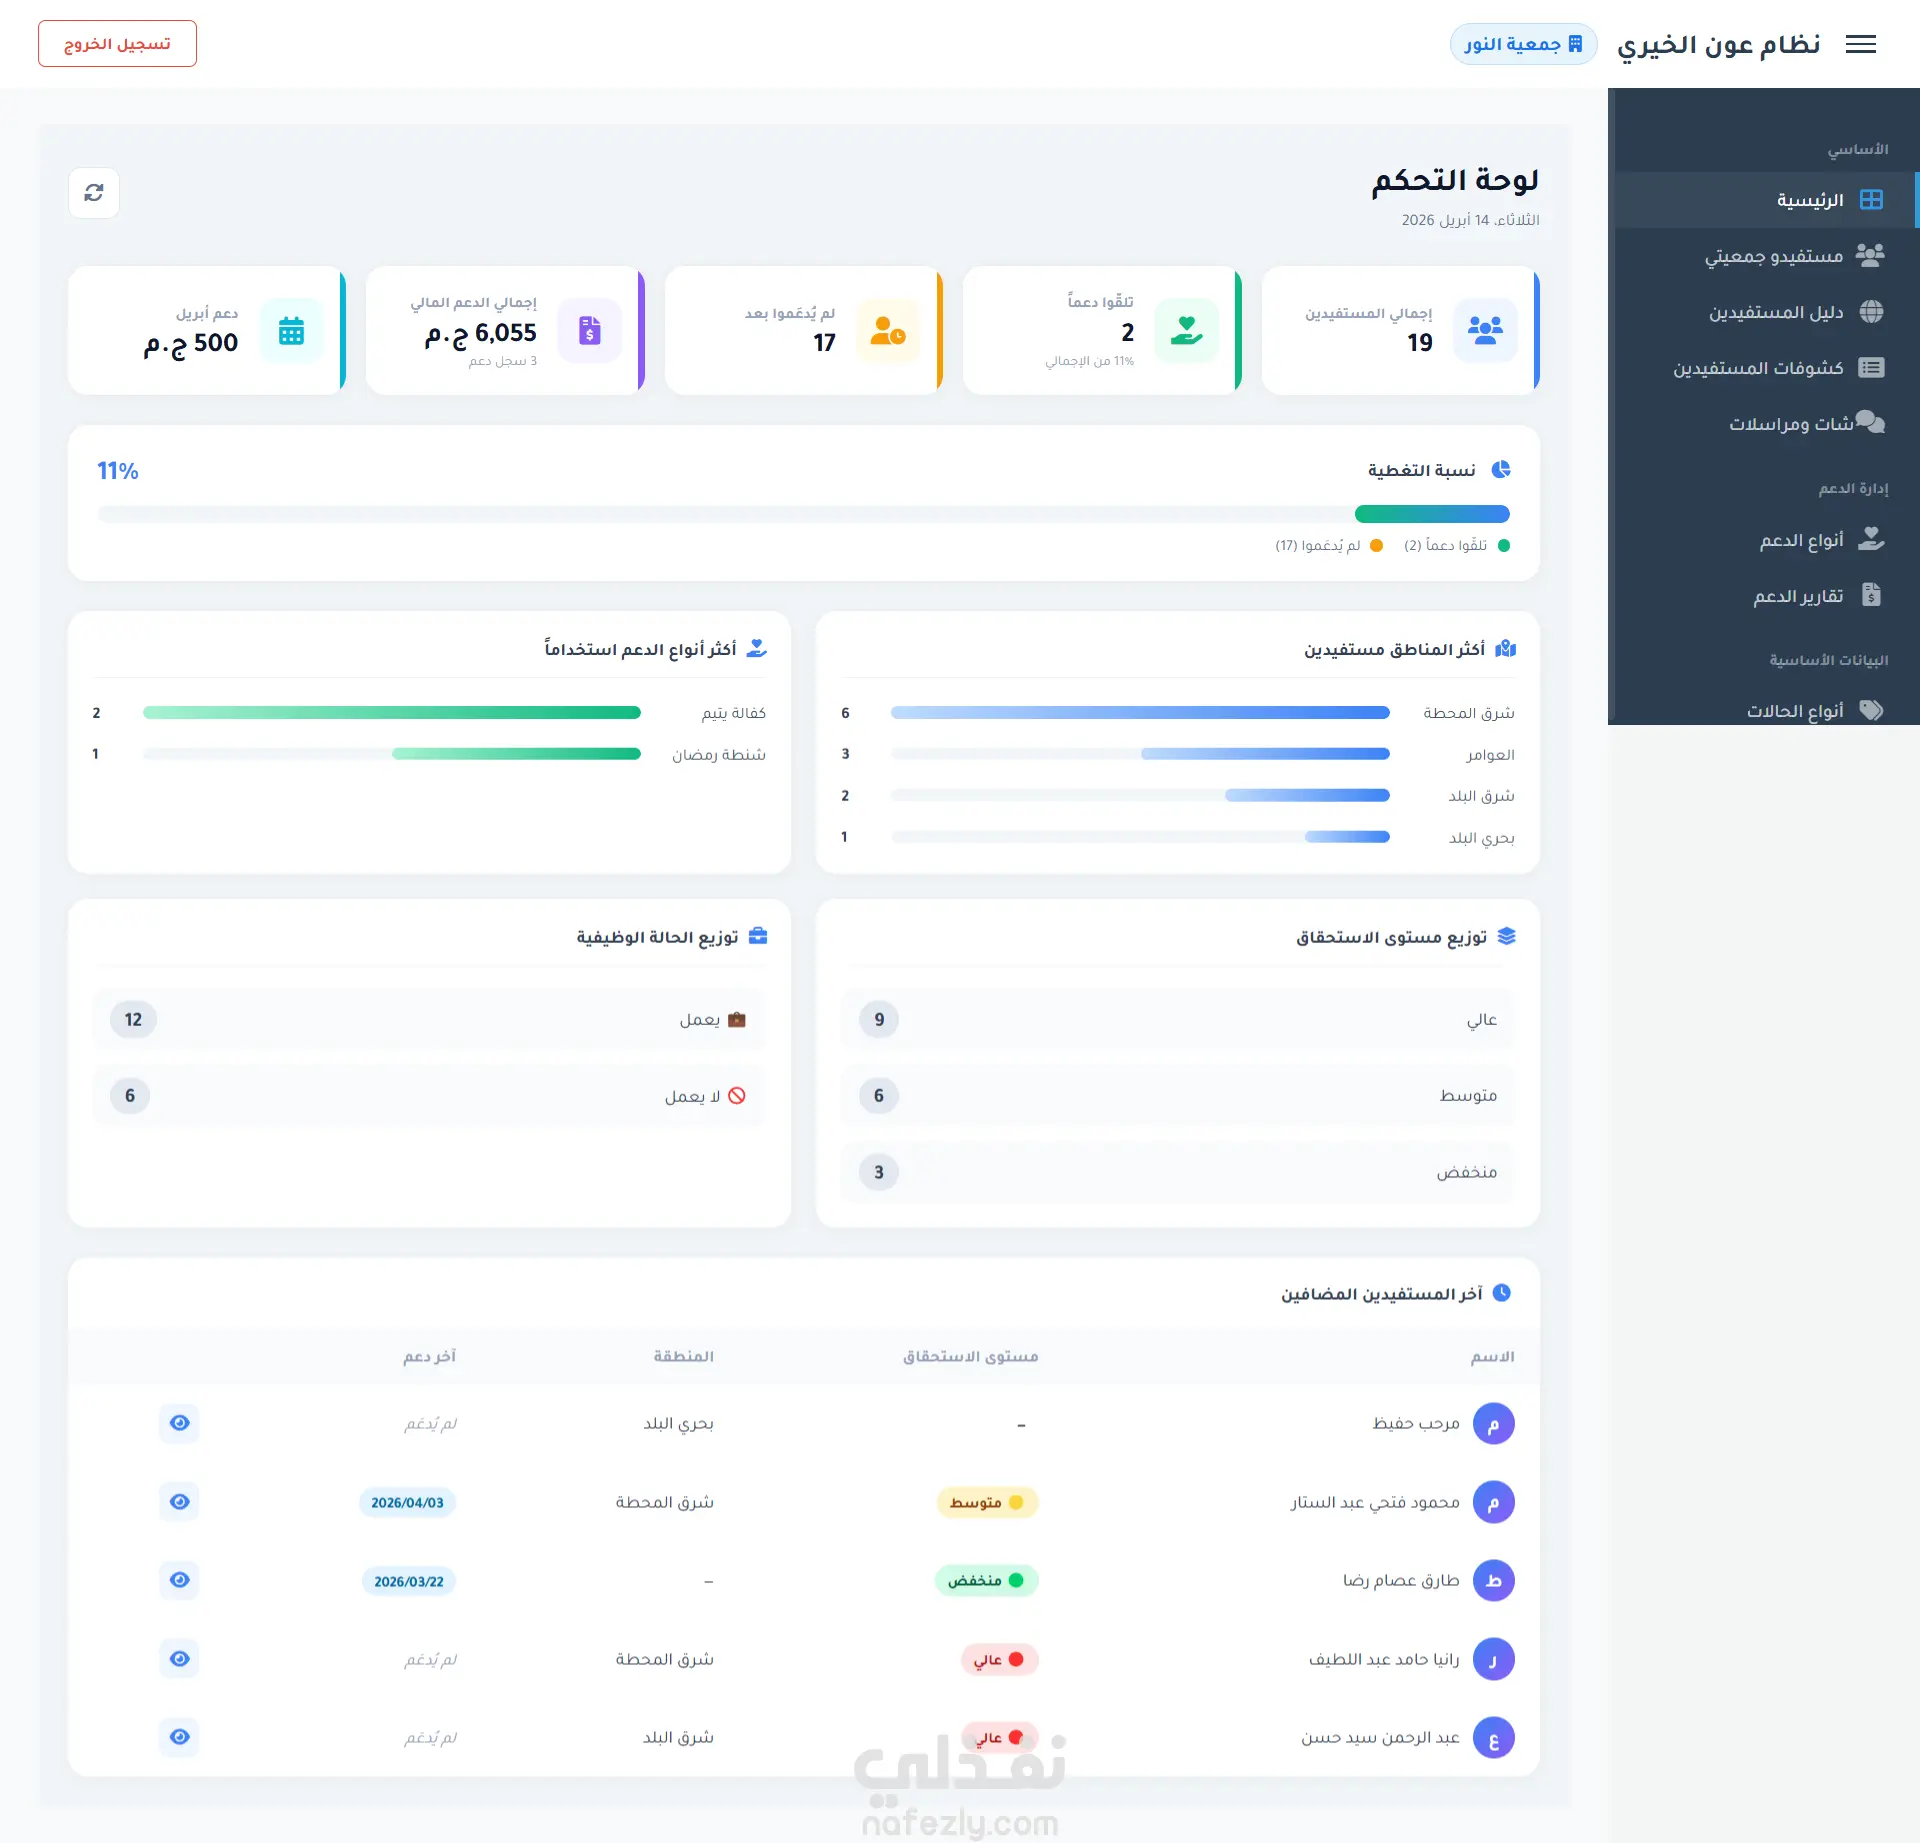This screenshot has width=1920, height=1843.
Task: Click the coverage ratio pie chart icon
Action: pyautogui.click(x=1501, y=470)
